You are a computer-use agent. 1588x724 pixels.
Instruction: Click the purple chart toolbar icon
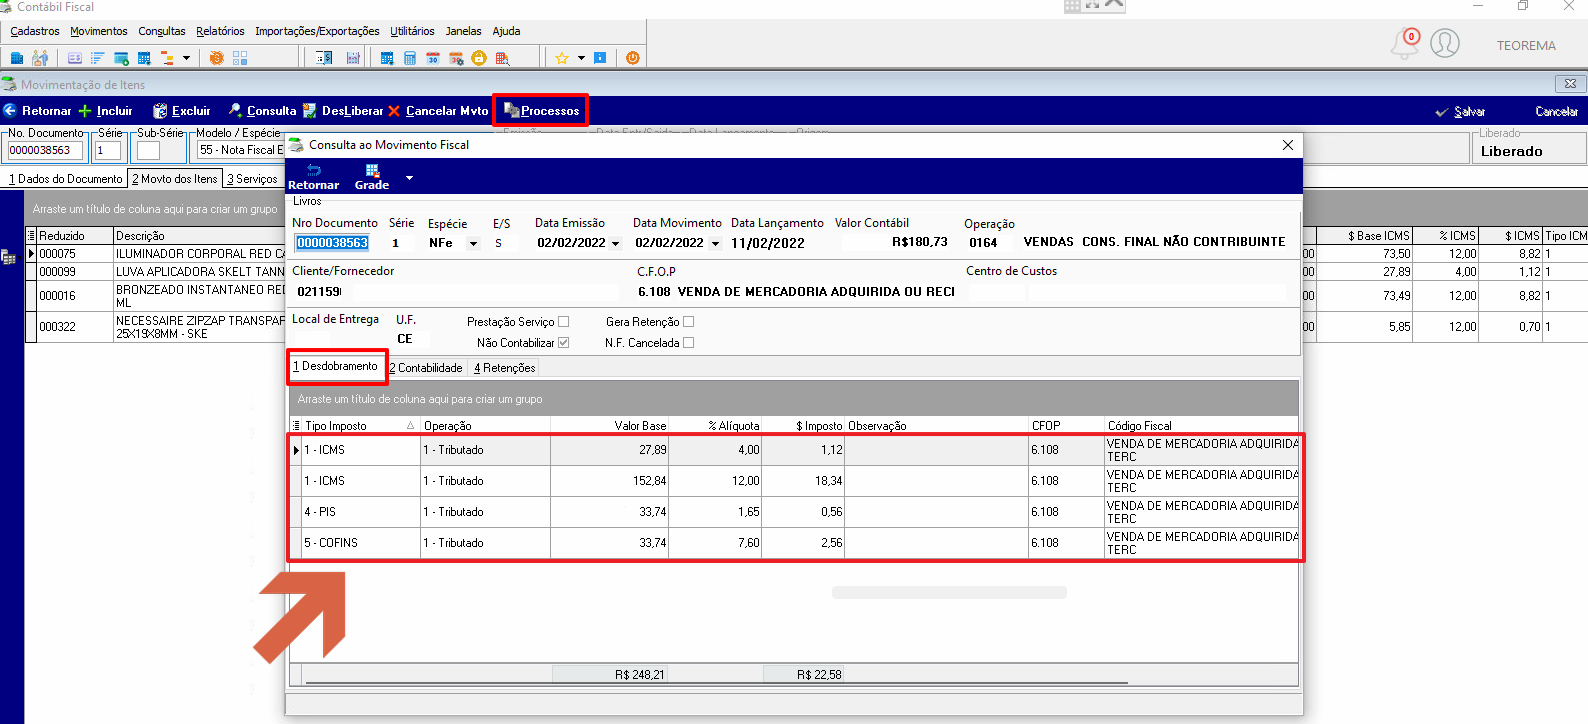(353, 58)
